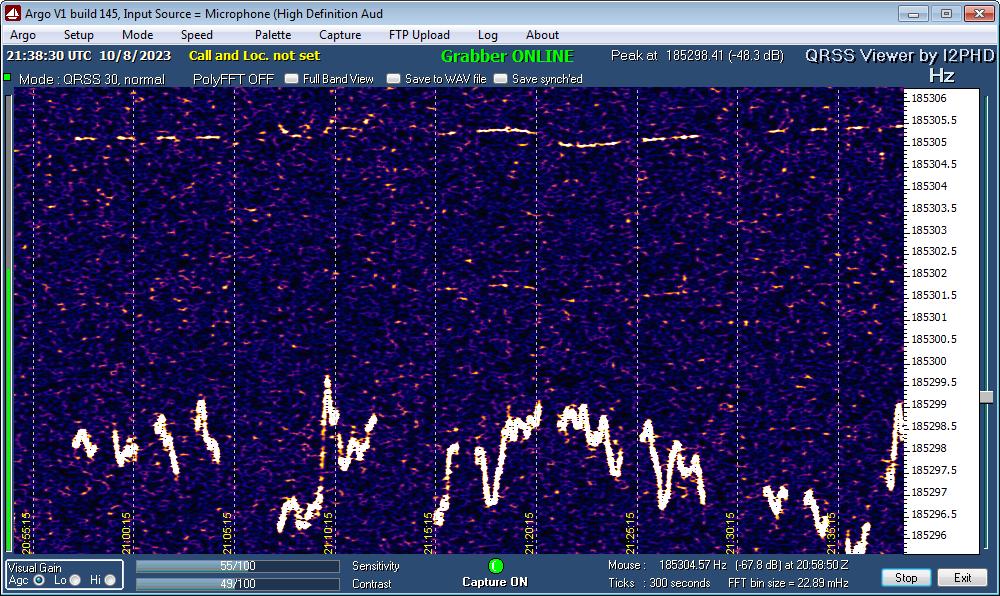Select the Agc visual gain radio button
This screenshot has width=1000, height=596.
coord(39,580)
